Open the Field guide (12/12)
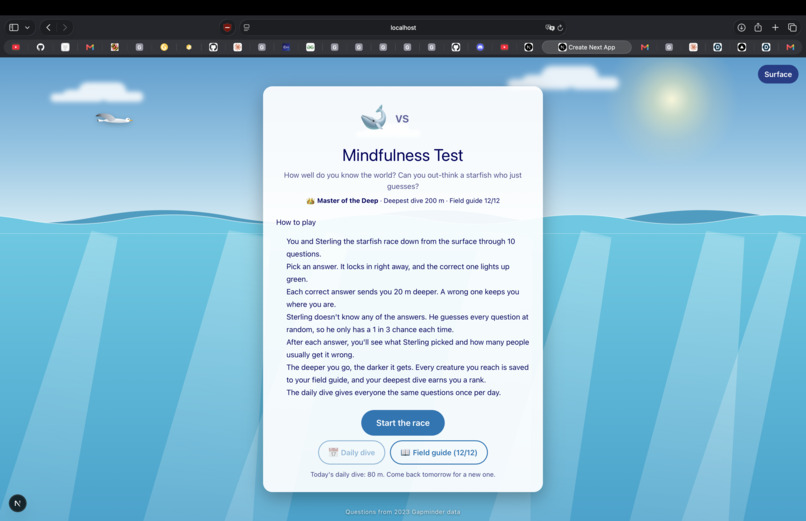This screenshot has width=806, height=521. [x=438, y=453]
